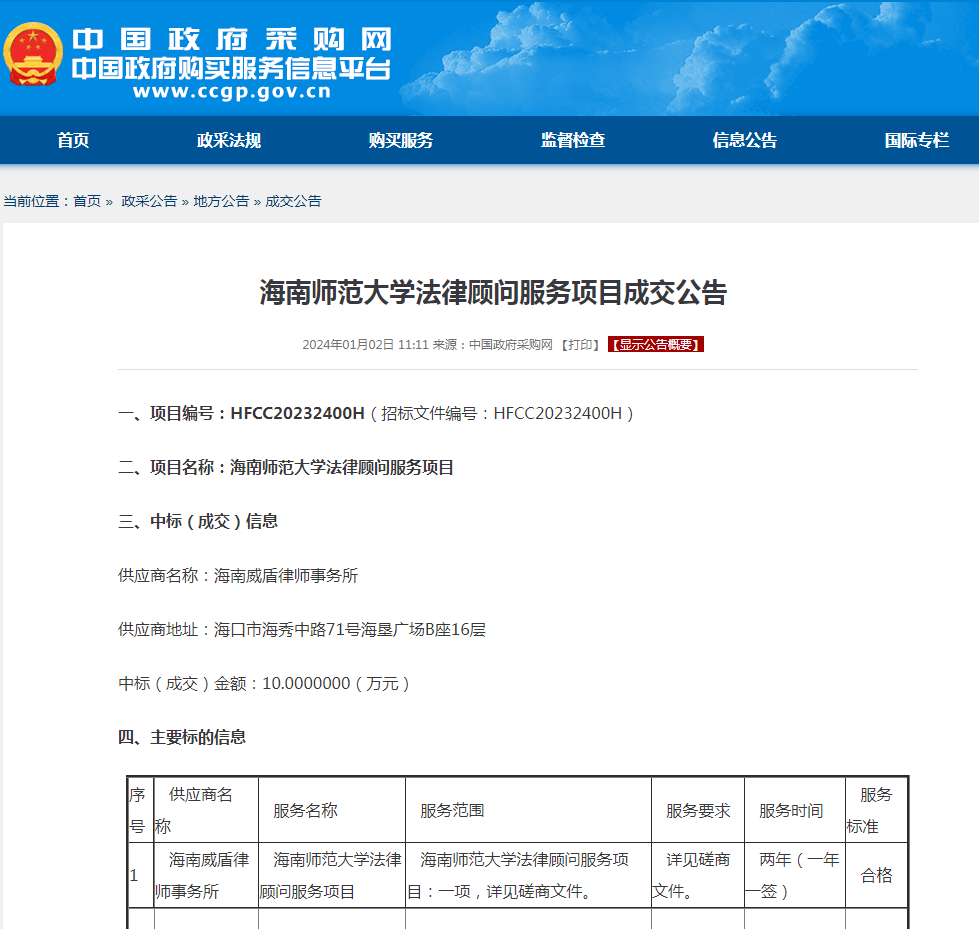Click the supplier name line 海南威盾律师事务所
The width and height of the screenshot is (979, 929).
238,576
